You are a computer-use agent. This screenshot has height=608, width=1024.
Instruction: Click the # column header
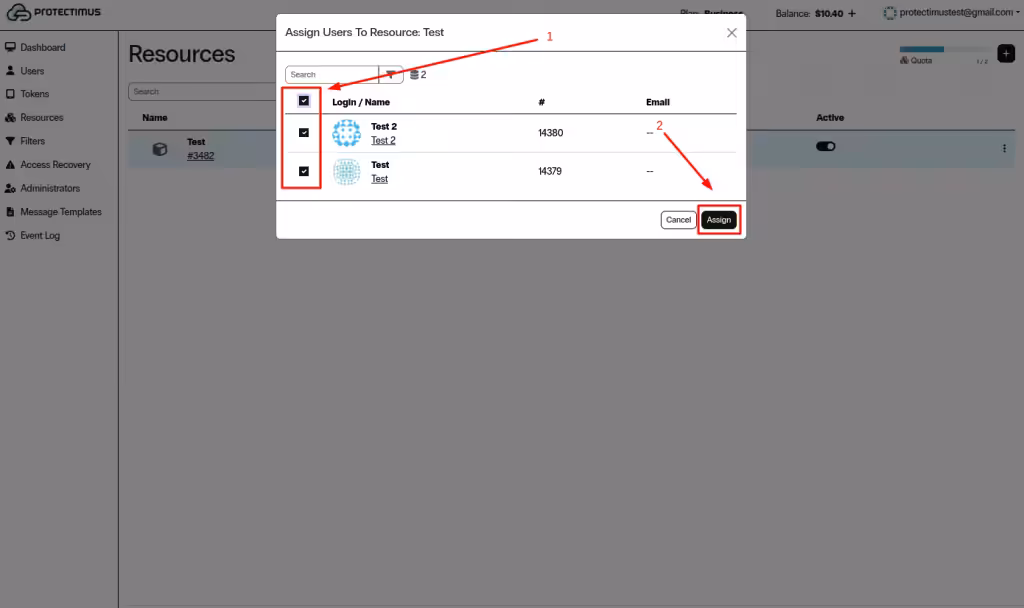pyautogui.click(x=541, y=102)
